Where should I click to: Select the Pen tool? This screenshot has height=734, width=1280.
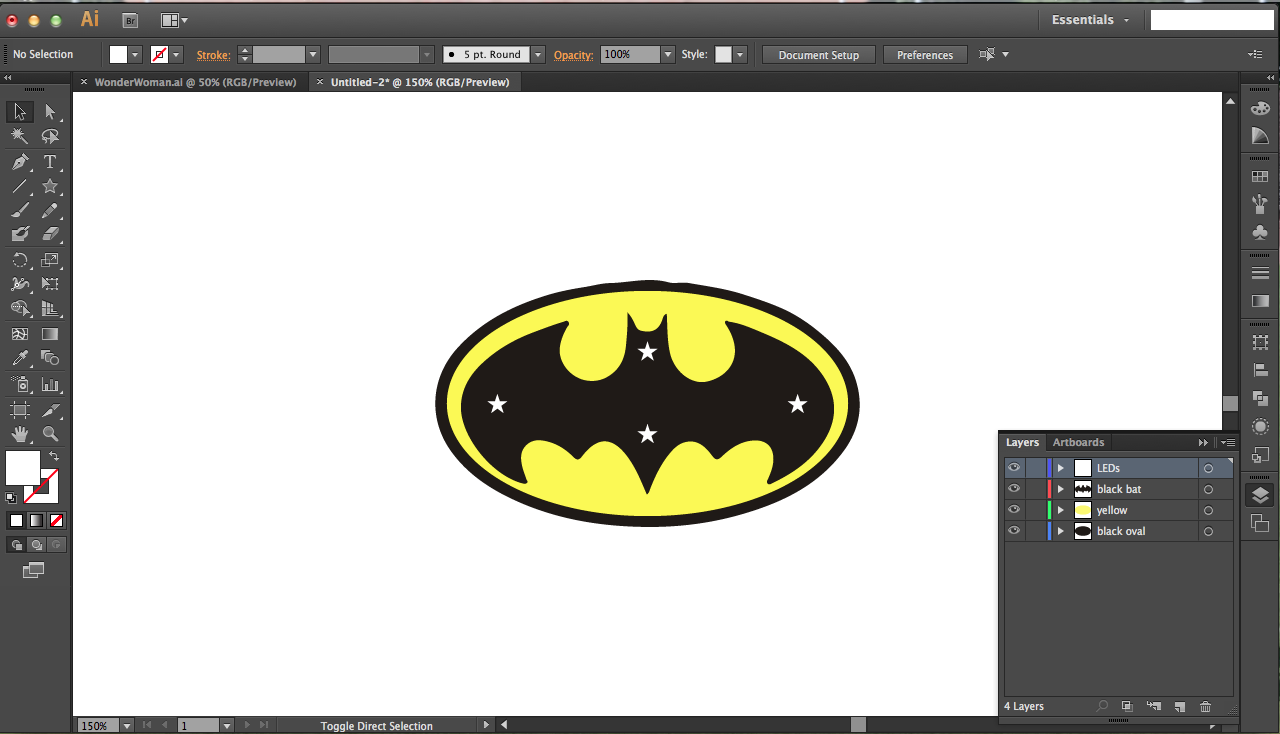point(20,162)
